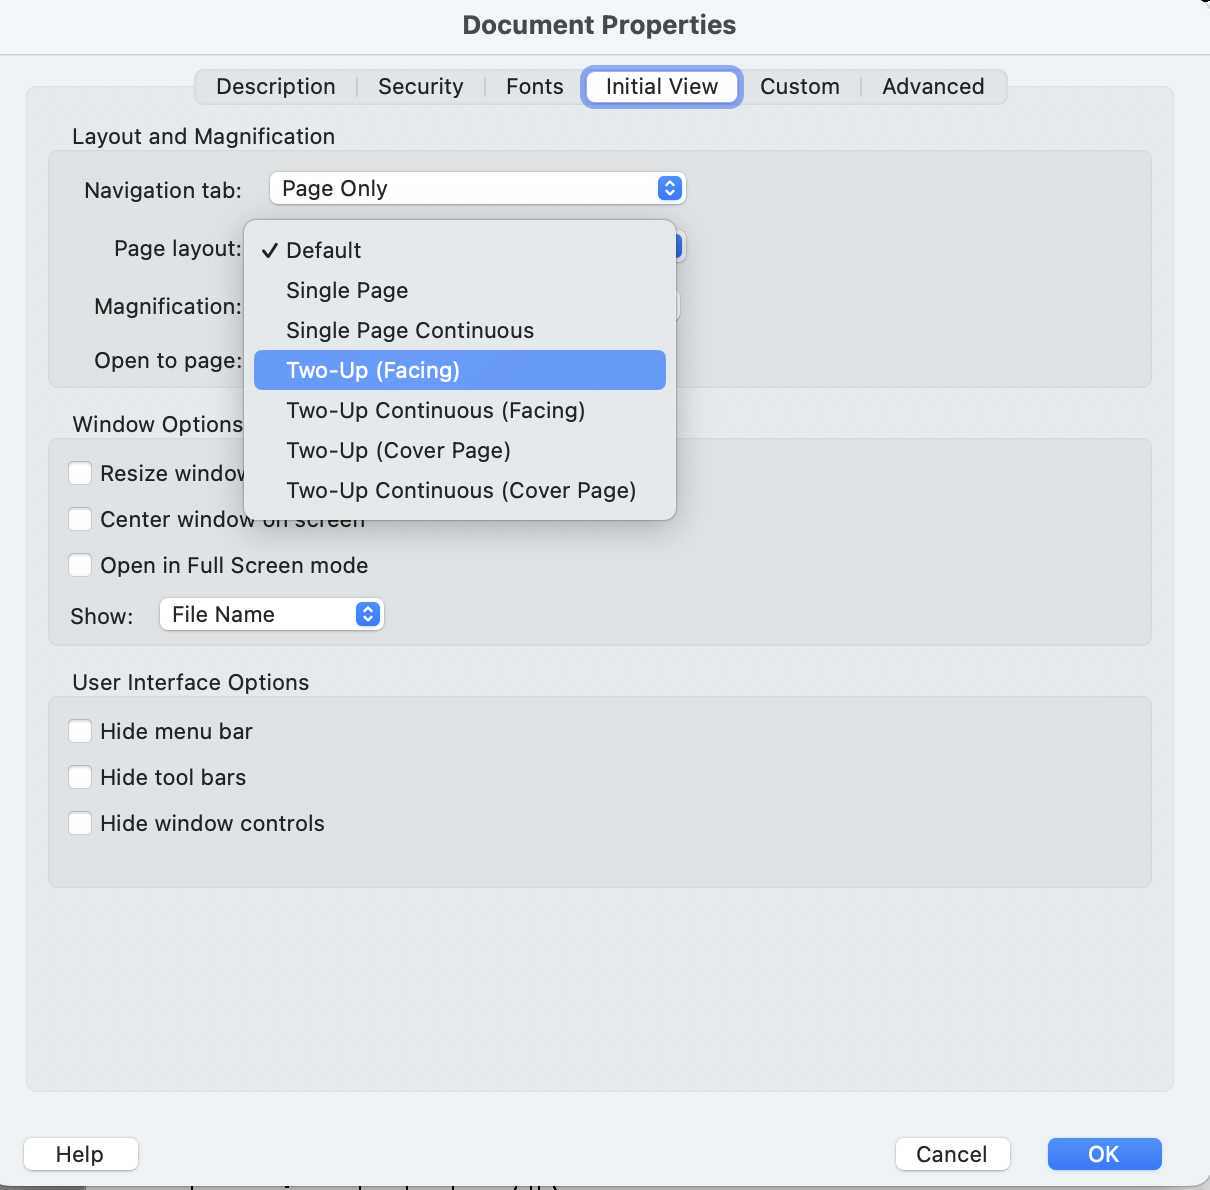This screenshot has width=1210, height=1190.
Task: Confirm settings with the OK button
Action: coord(1104,1154)
